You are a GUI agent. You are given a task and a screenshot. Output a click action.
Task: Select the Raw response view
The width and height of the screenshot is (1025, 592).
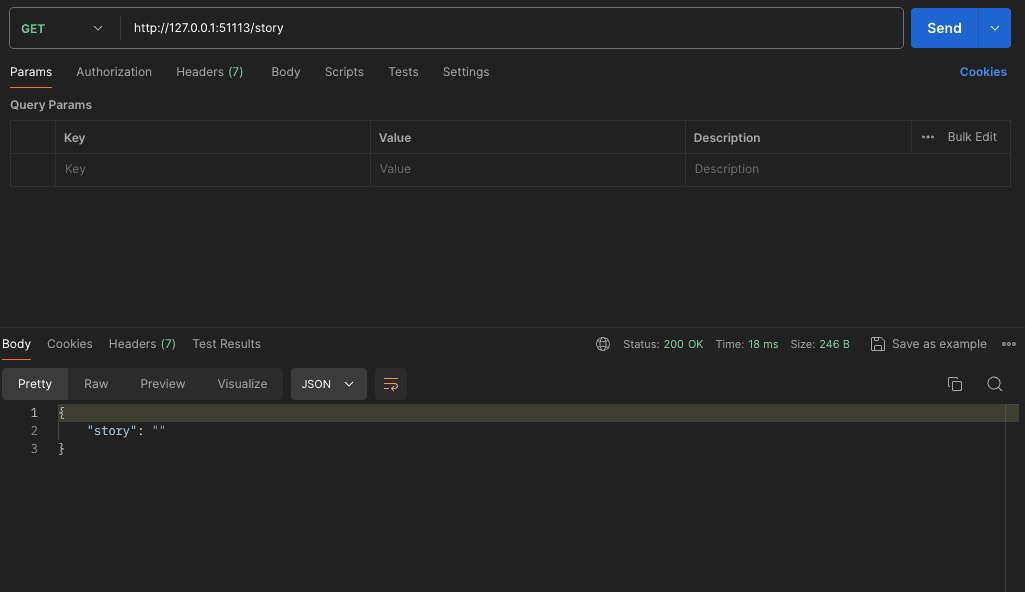pos(96,384)
